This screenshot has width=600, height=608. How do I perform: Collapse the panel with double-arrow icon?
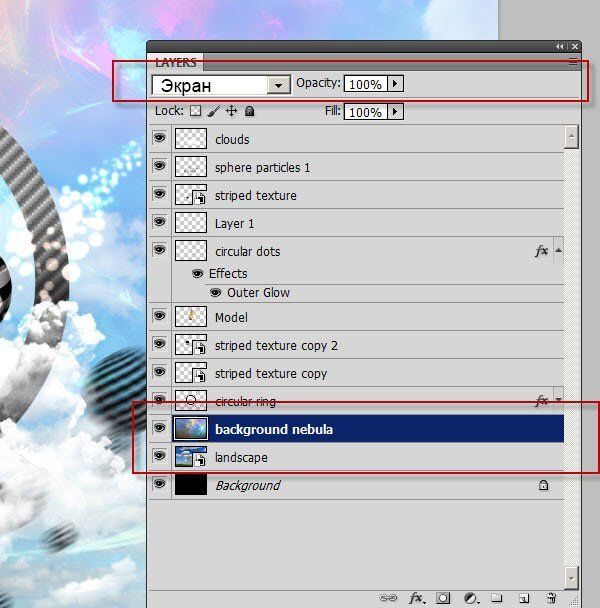(559, 47)
